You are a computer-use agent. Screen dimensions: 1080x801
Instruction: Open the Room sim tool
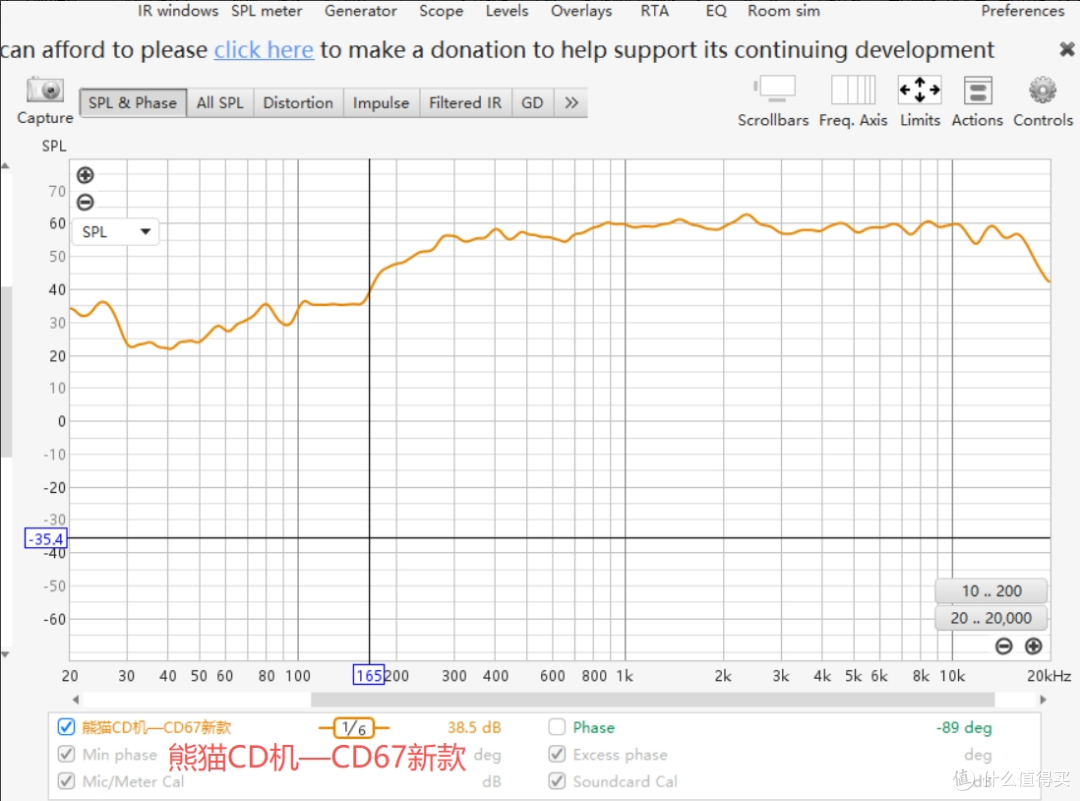[x=784, y=10]
